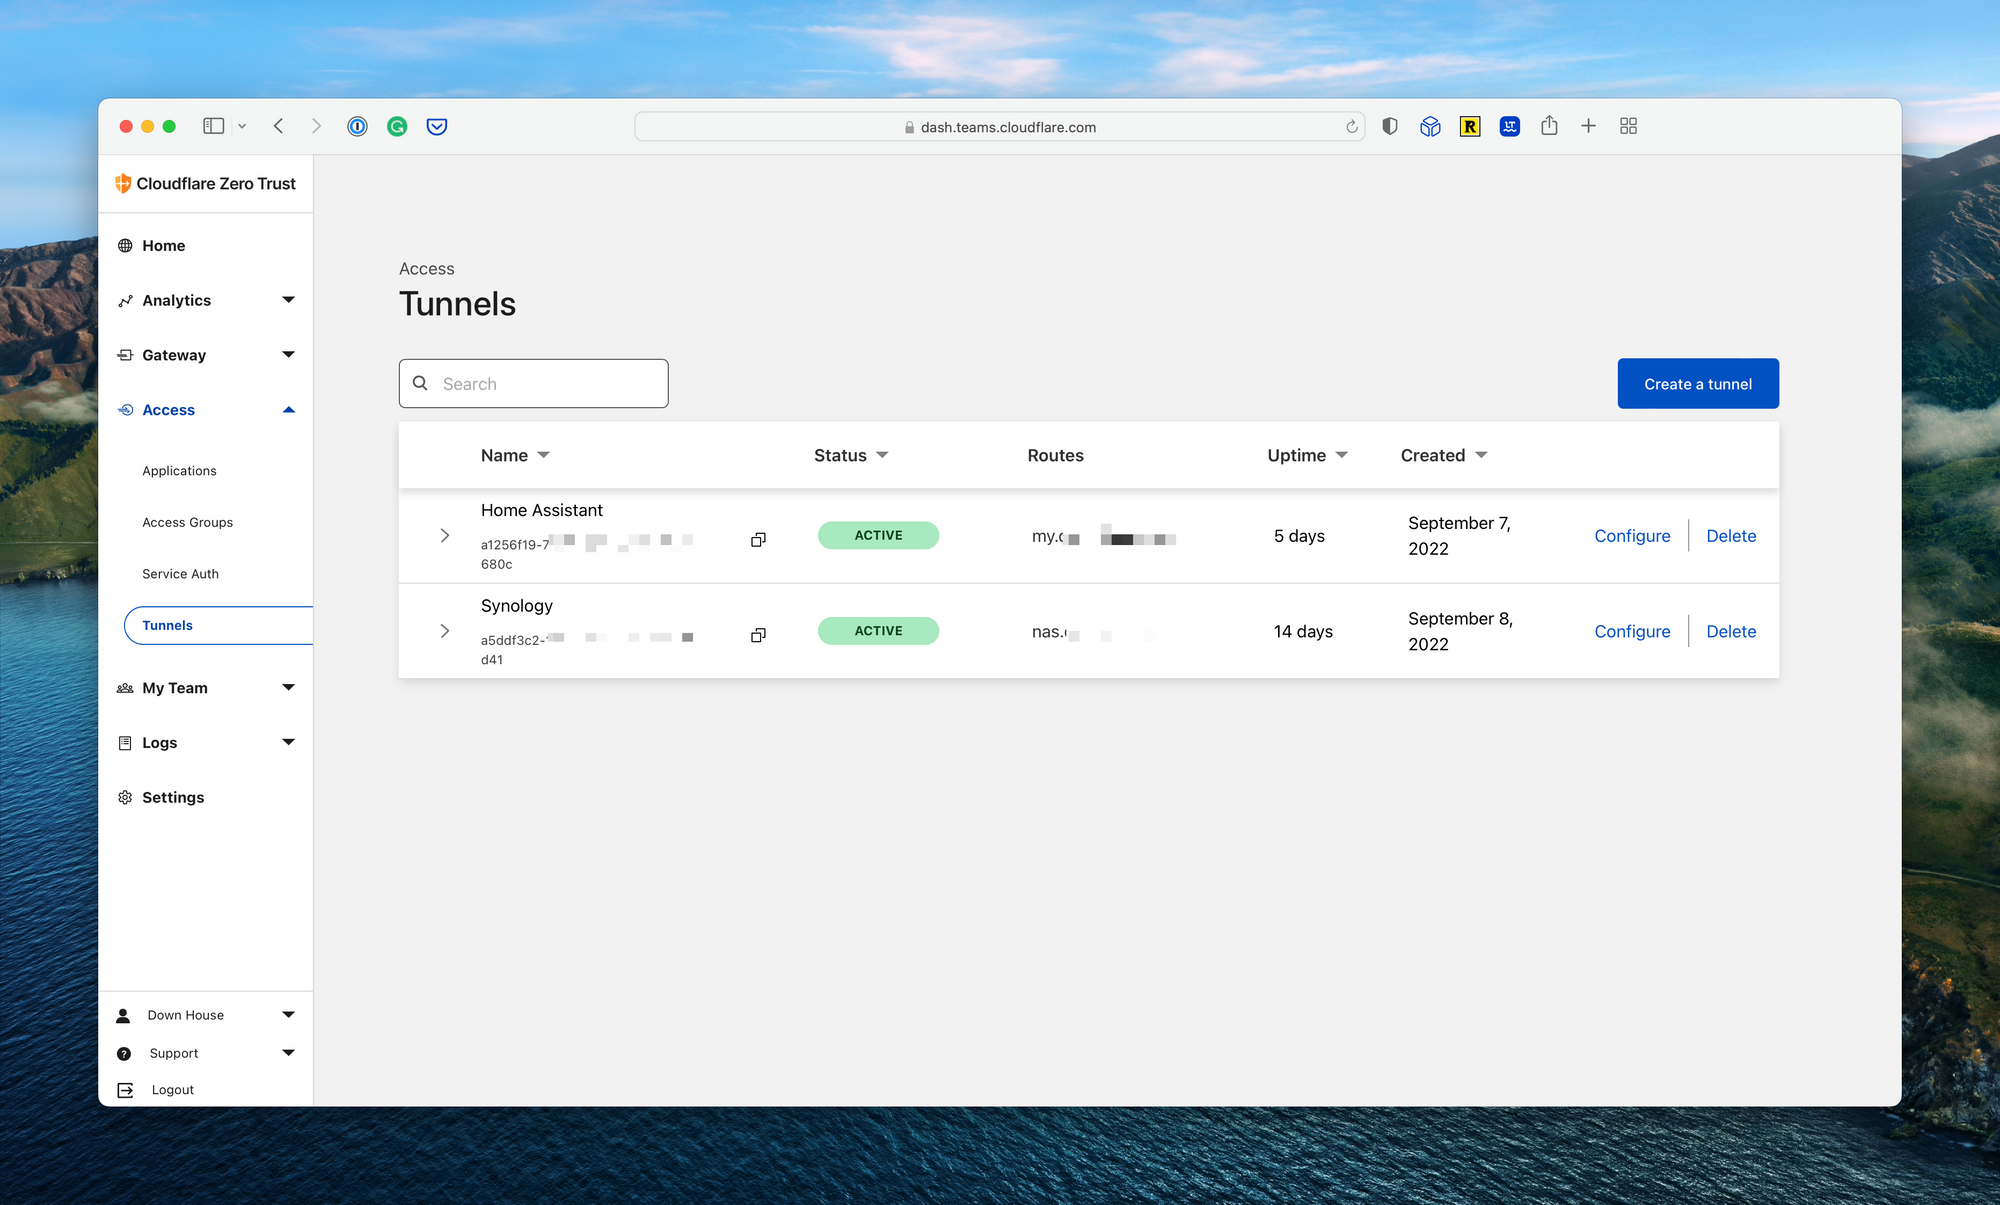The width and height of the screenshot is (2000, 1205).
Task: Select the Applications menu item
Action: pos(179,470)
